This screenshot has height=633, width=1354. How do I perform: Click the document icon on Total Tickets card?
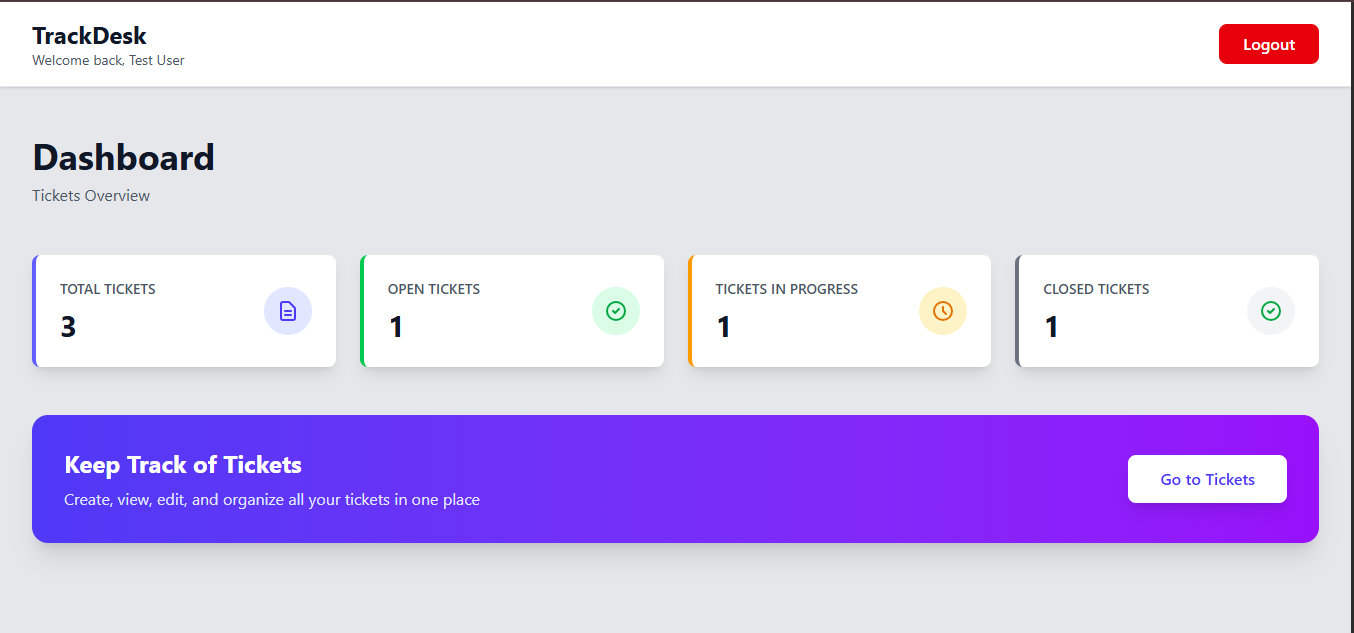click(x=288, y=311)
